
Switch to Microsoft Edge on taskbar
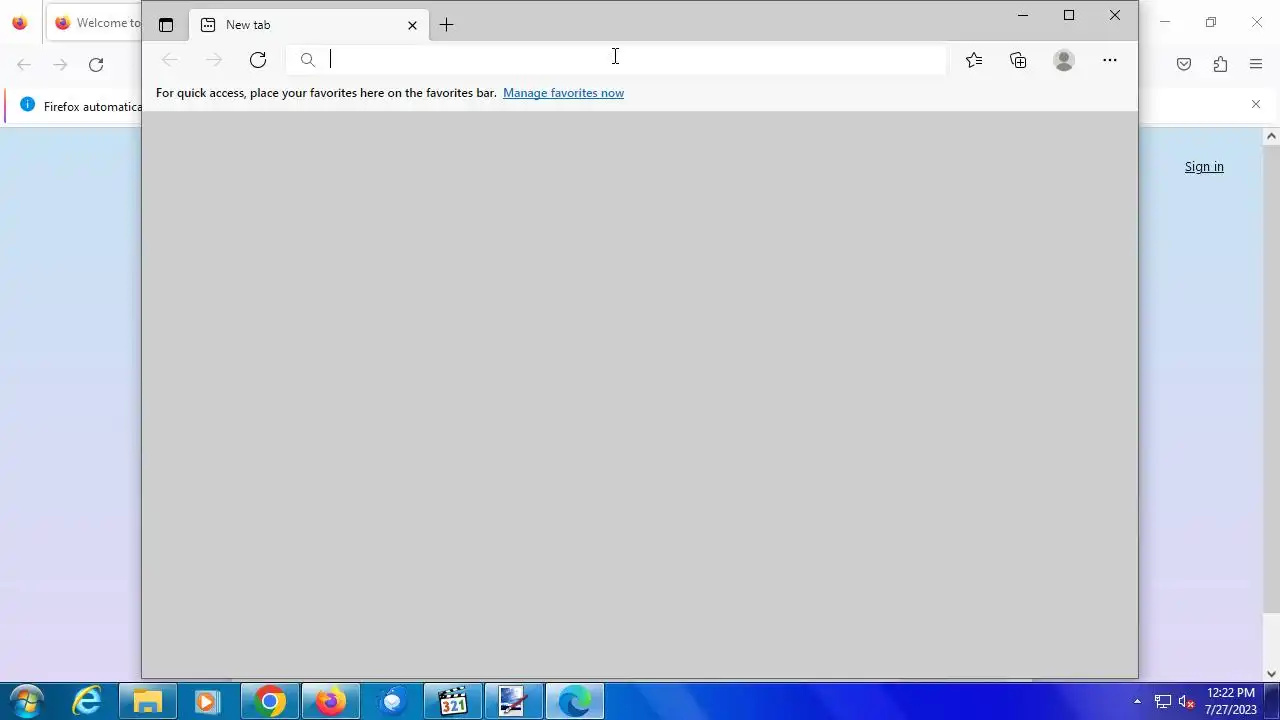point(575,702)
